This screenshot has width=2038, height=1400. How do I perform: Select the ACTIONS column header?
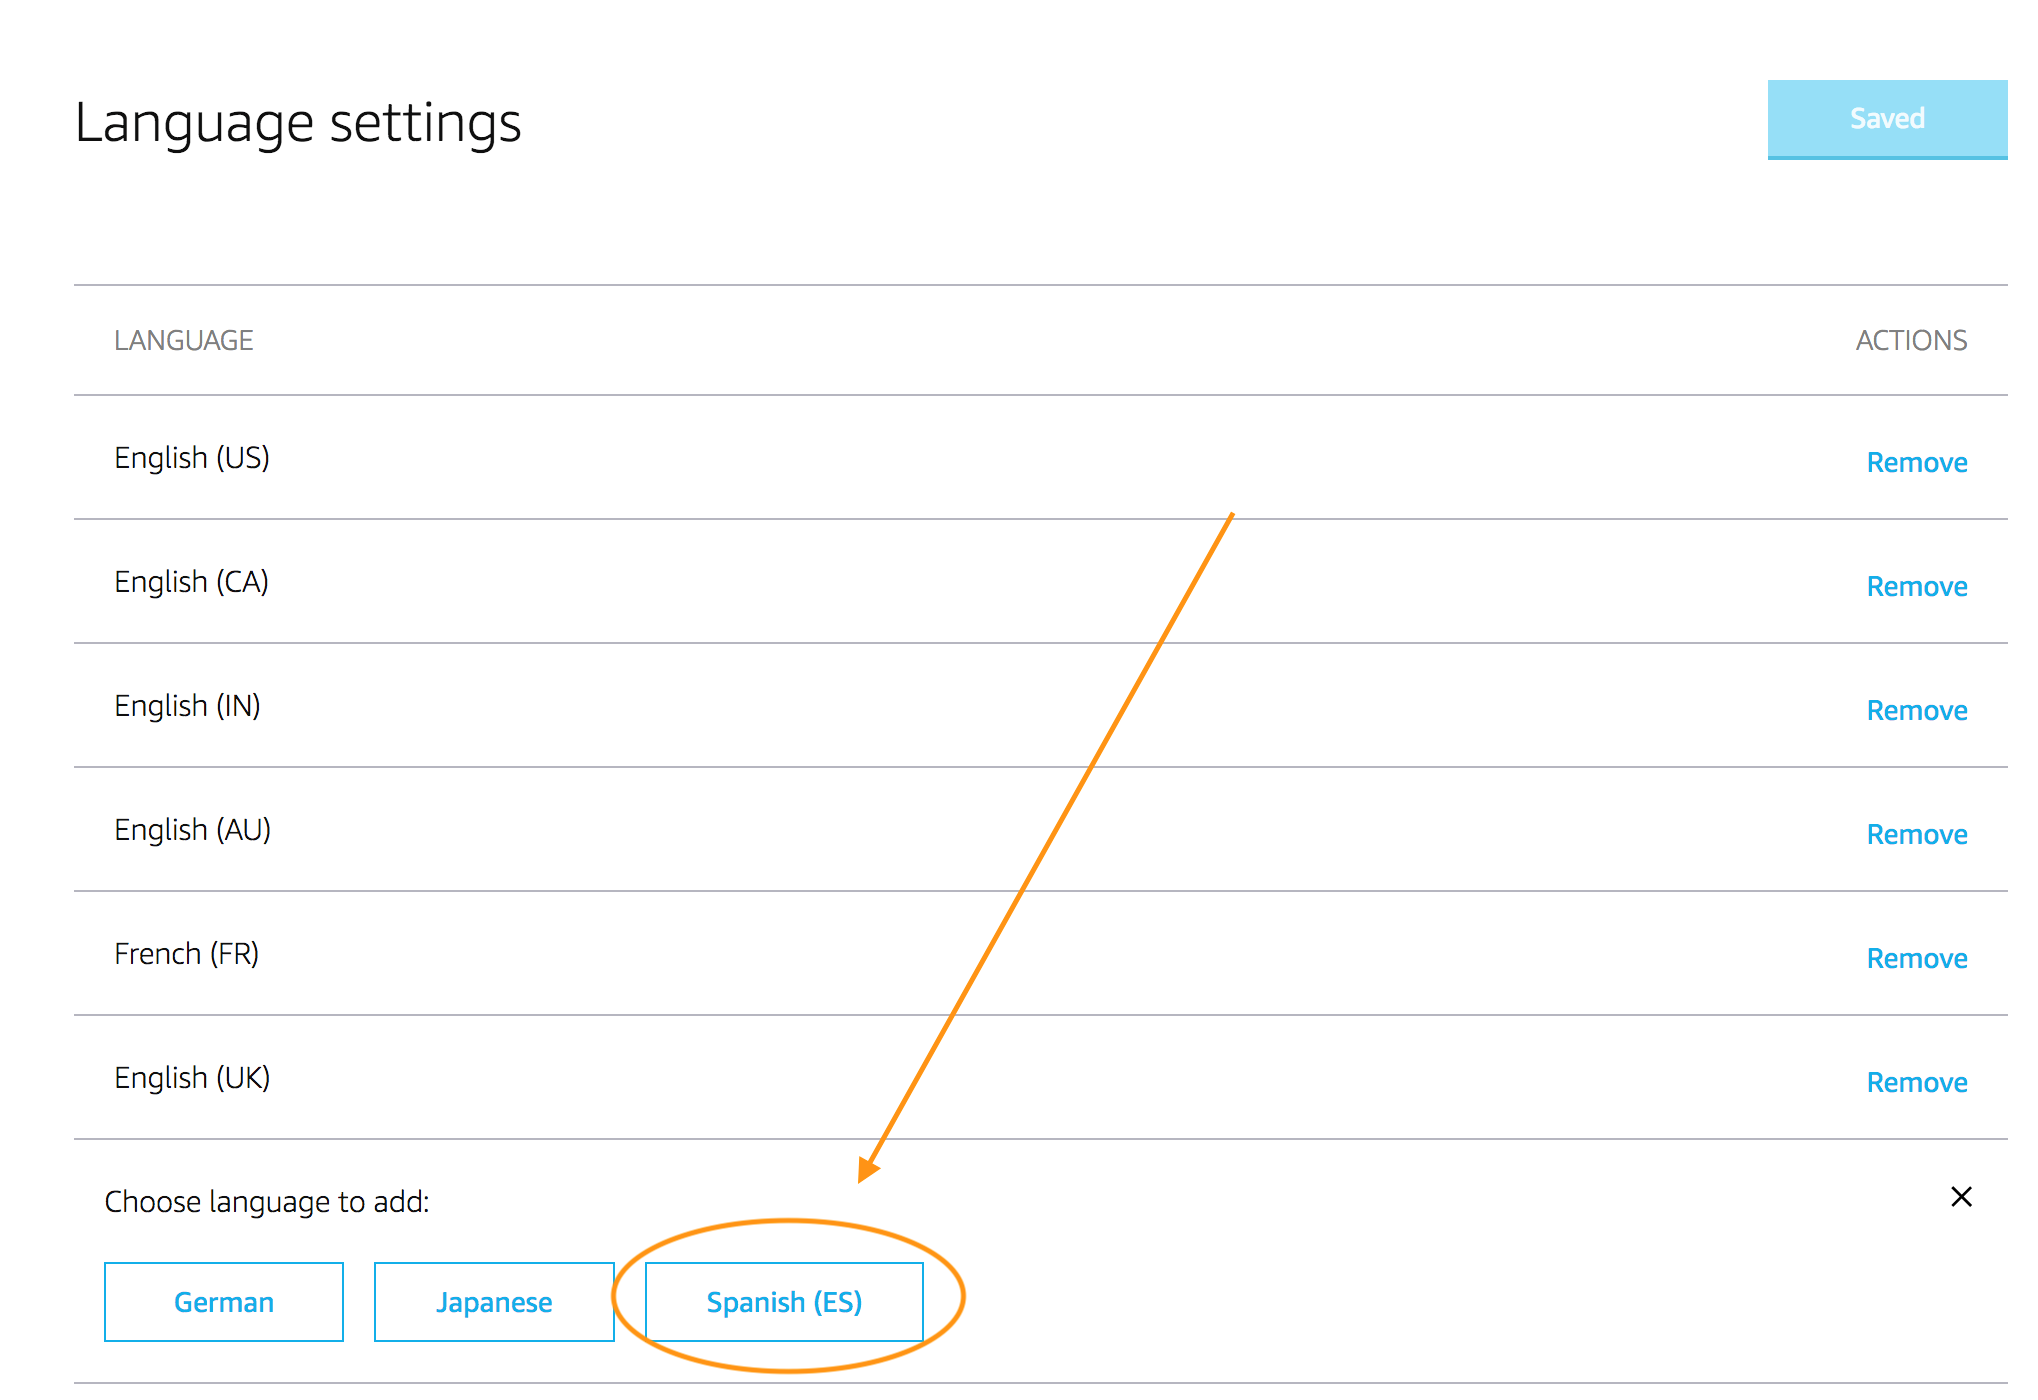1911,340
